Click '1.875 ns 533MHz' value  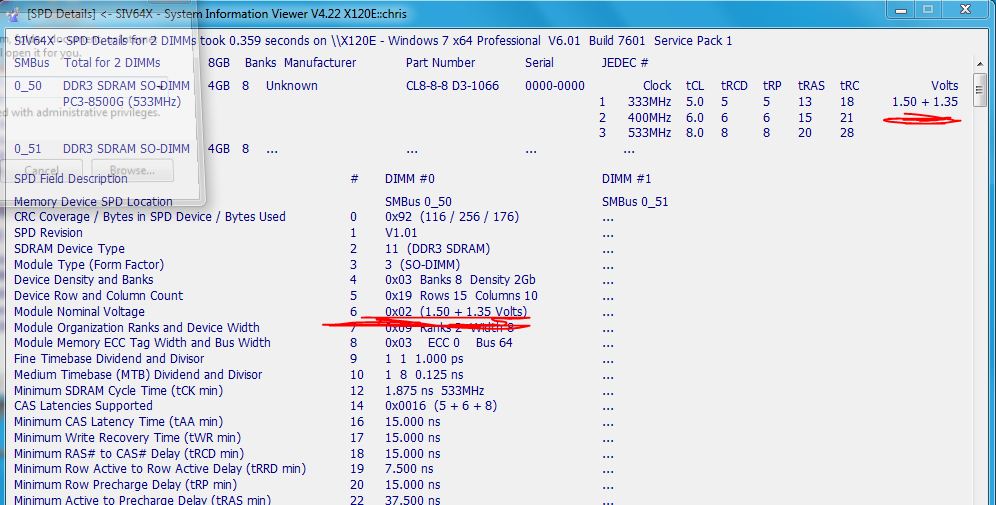pos(434,391)
